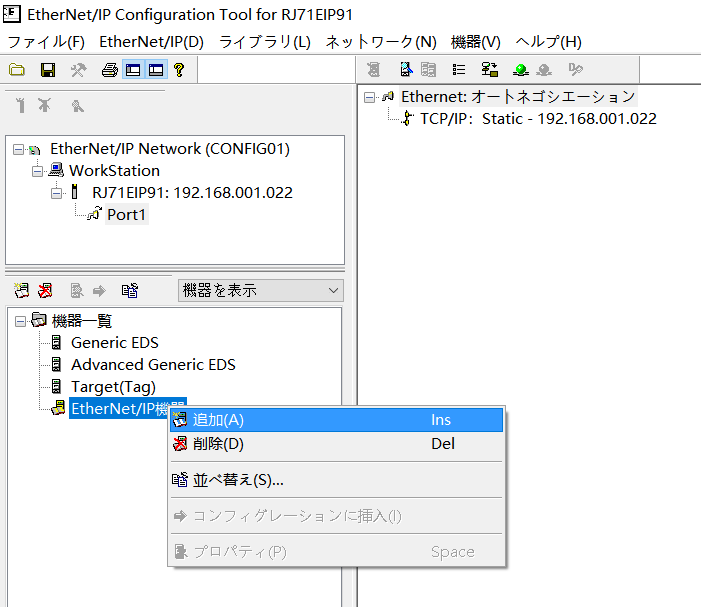This screenshot has width=701, height=607.
Task: Click the greyed insert arrow icon in device toolbar
Action: [99, 291]
